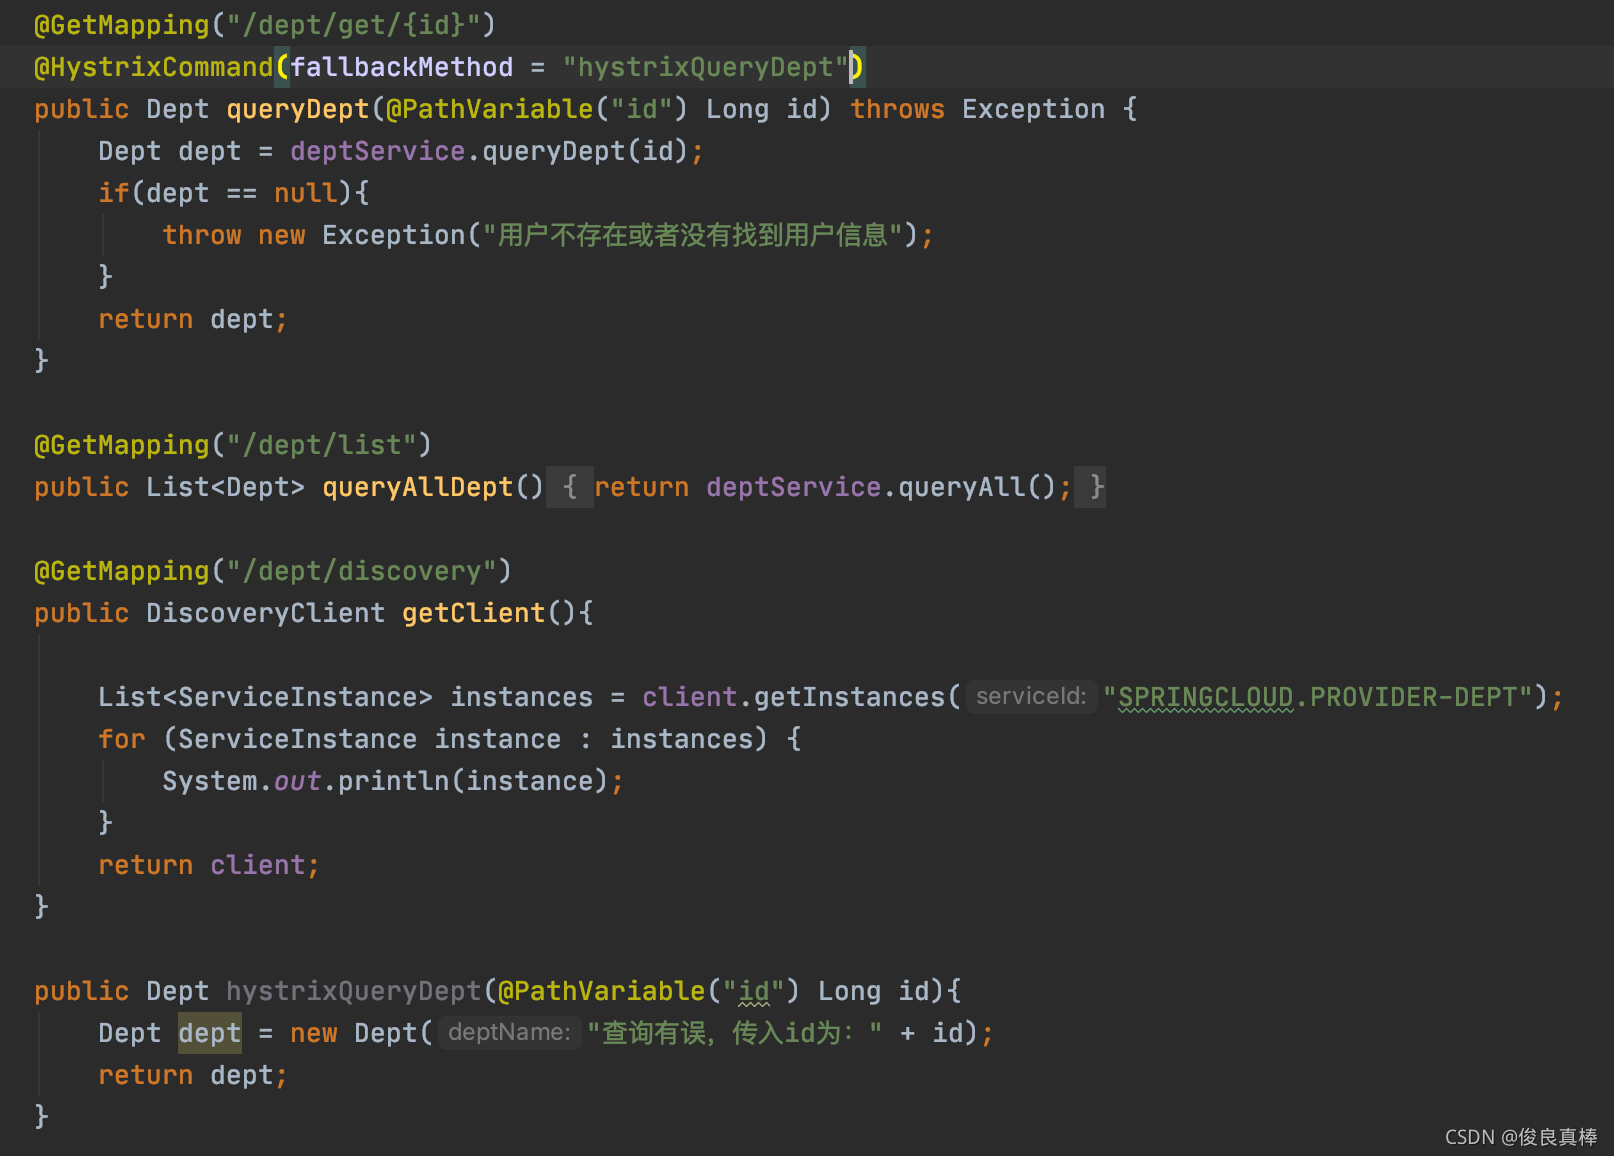Click System.out.println(instance) statement
The image size is (1614, 1156).
click(393, 781)
